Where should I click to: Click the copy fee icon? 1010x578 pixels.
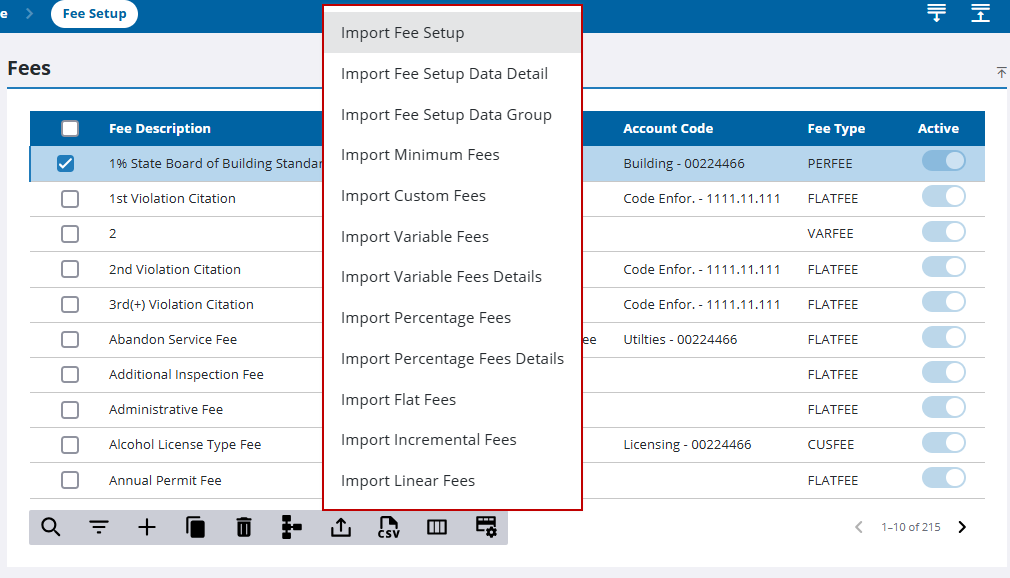point(196,527)
